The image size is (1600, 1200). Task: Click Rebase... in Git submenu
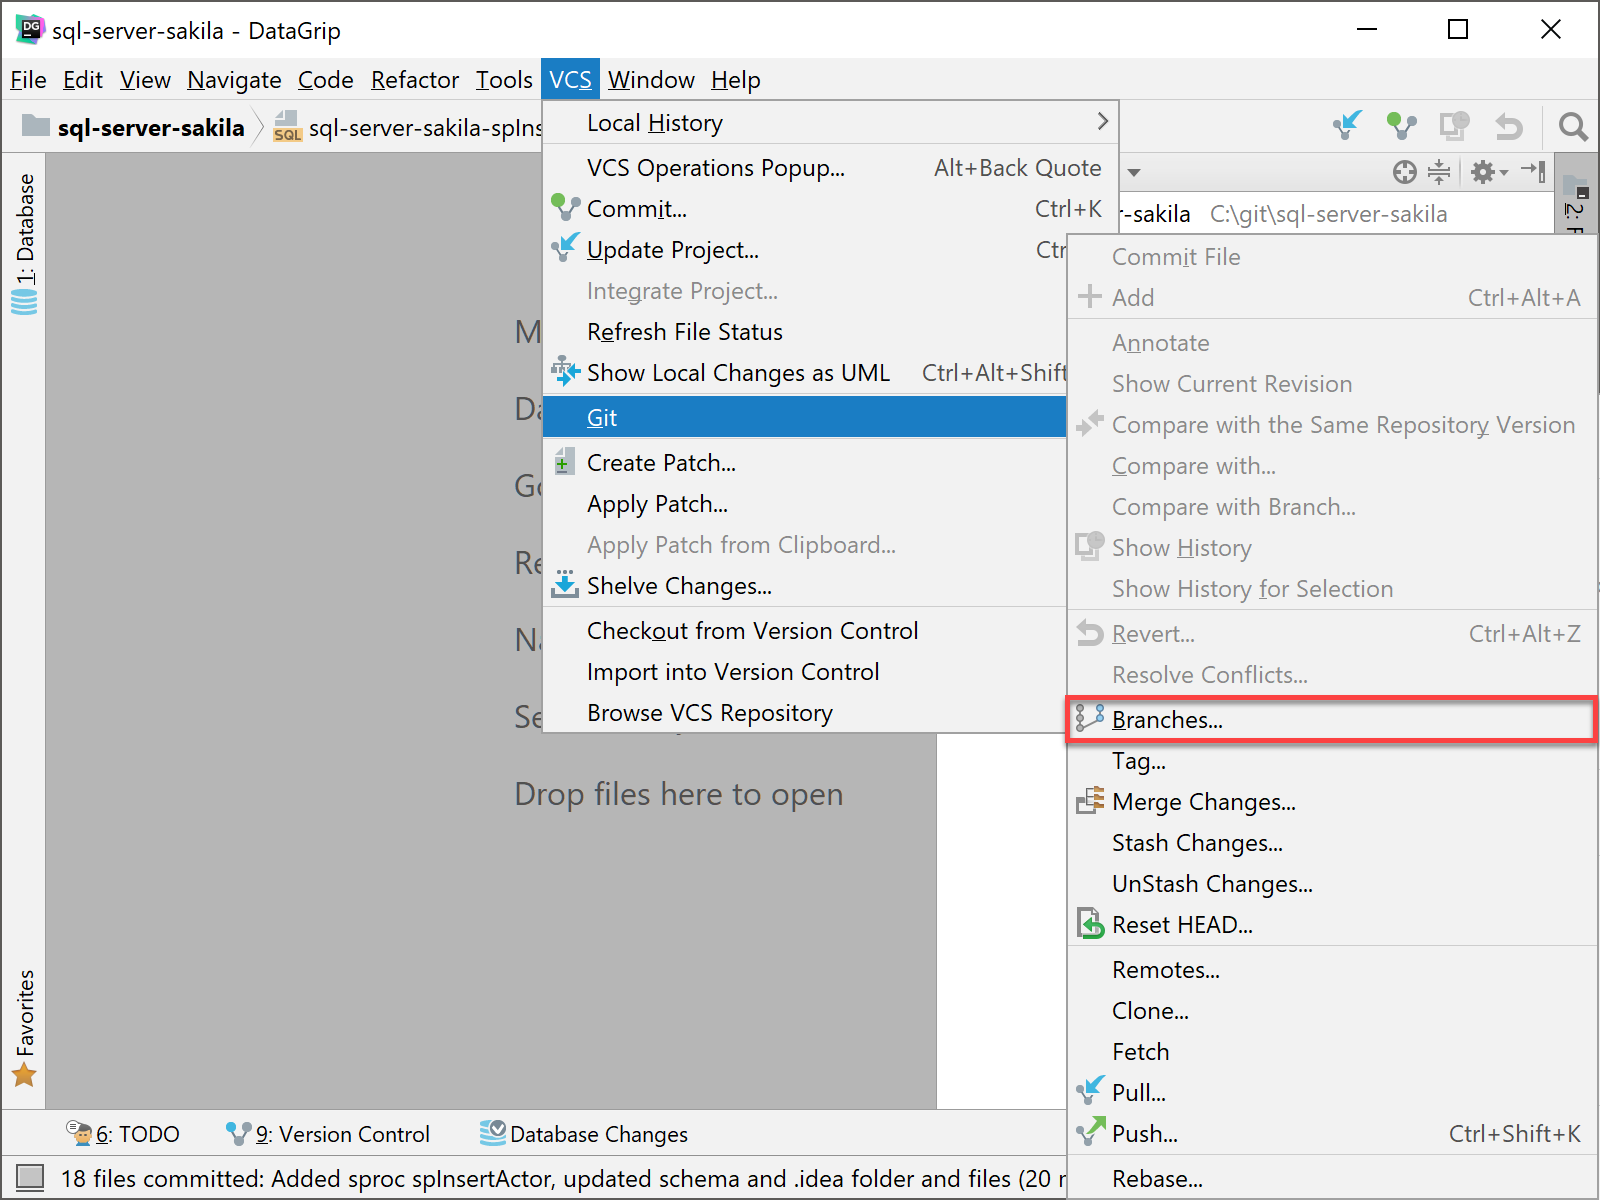(1332, 1179)
